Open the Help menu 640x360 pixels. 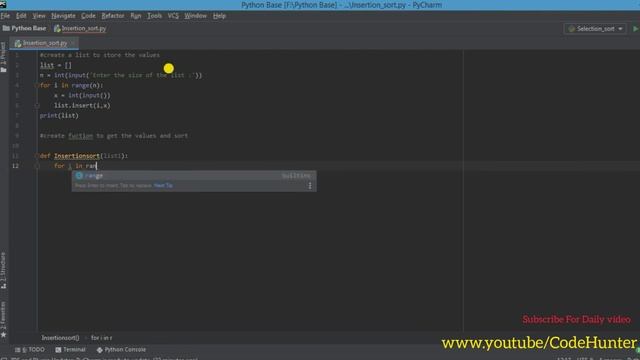[x=219, y=16]
